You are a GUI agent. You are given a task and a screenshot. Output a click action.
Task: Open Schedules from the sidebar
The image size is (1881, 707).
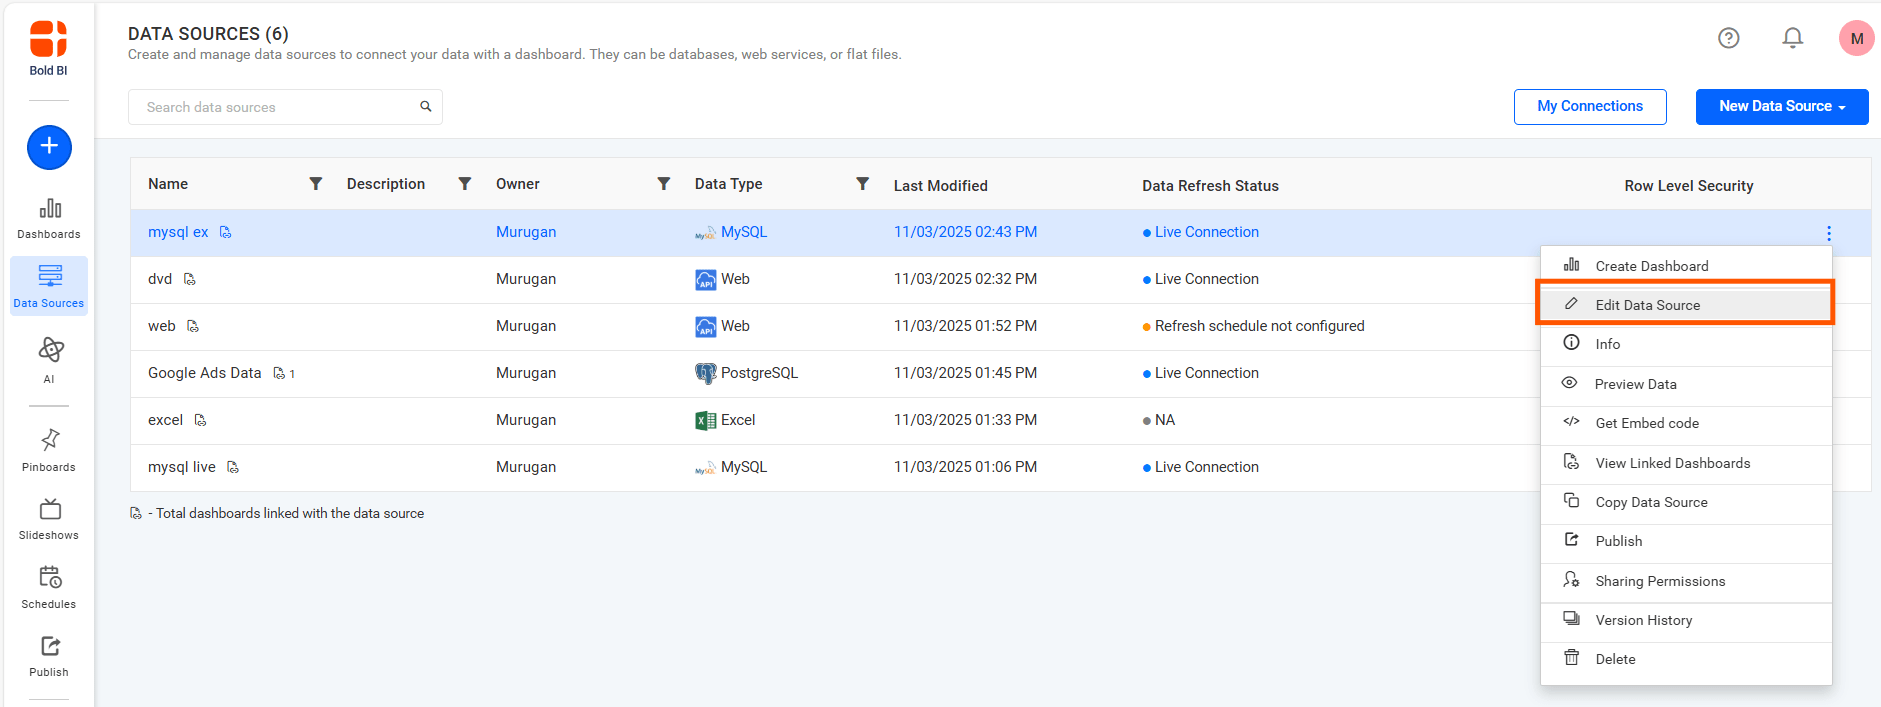49,587
